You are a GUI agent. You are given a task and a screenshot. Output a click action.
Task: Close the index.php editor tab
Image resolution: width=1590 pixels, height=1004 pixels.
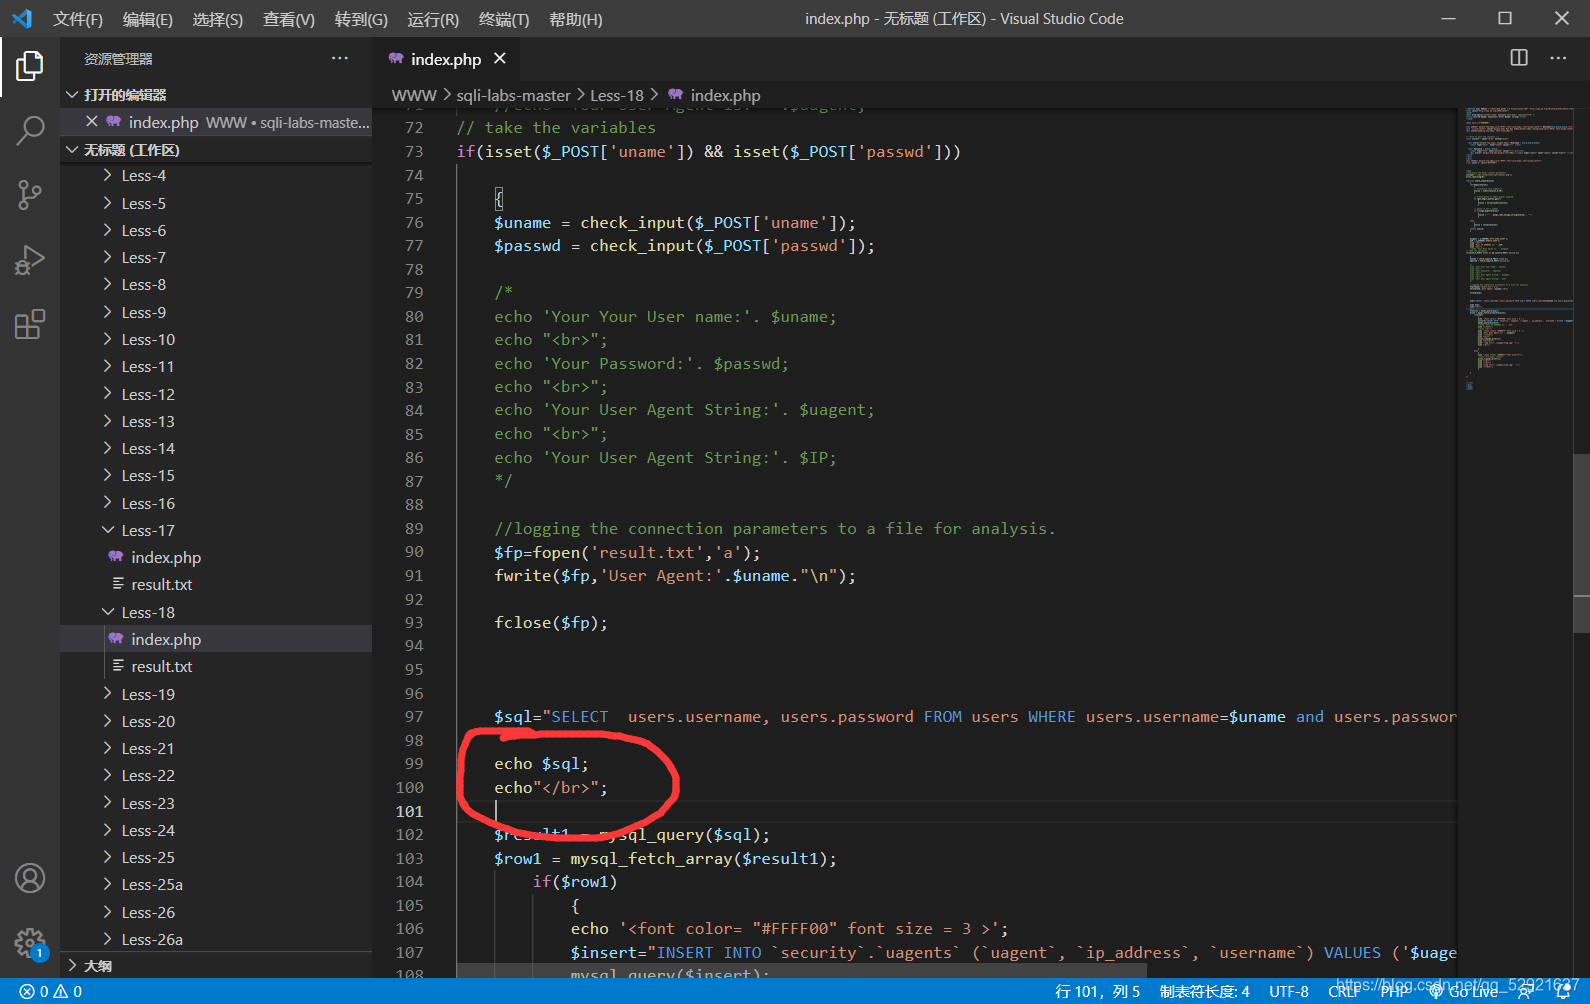(500, 58)
